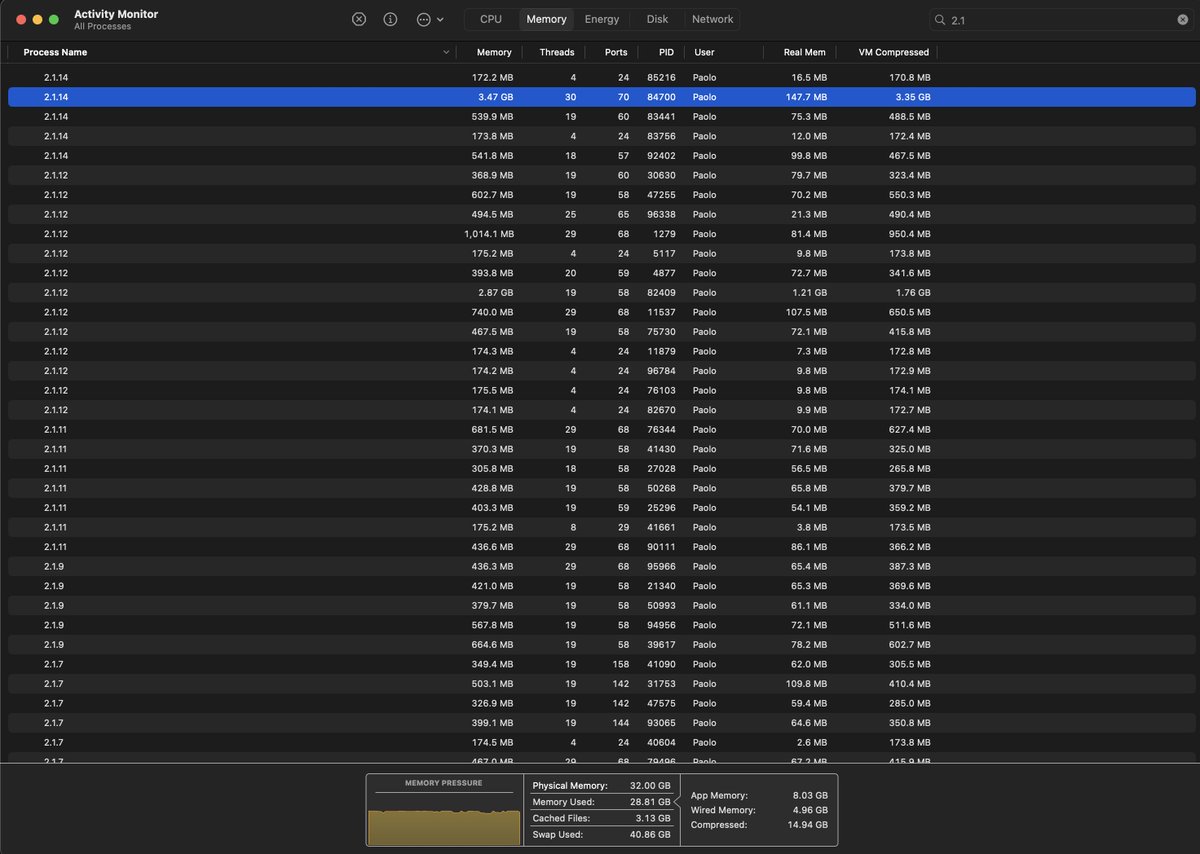The image size is (1200, 854).
Task: Select process row with PID 50268
Action: (x=602, y=488)
